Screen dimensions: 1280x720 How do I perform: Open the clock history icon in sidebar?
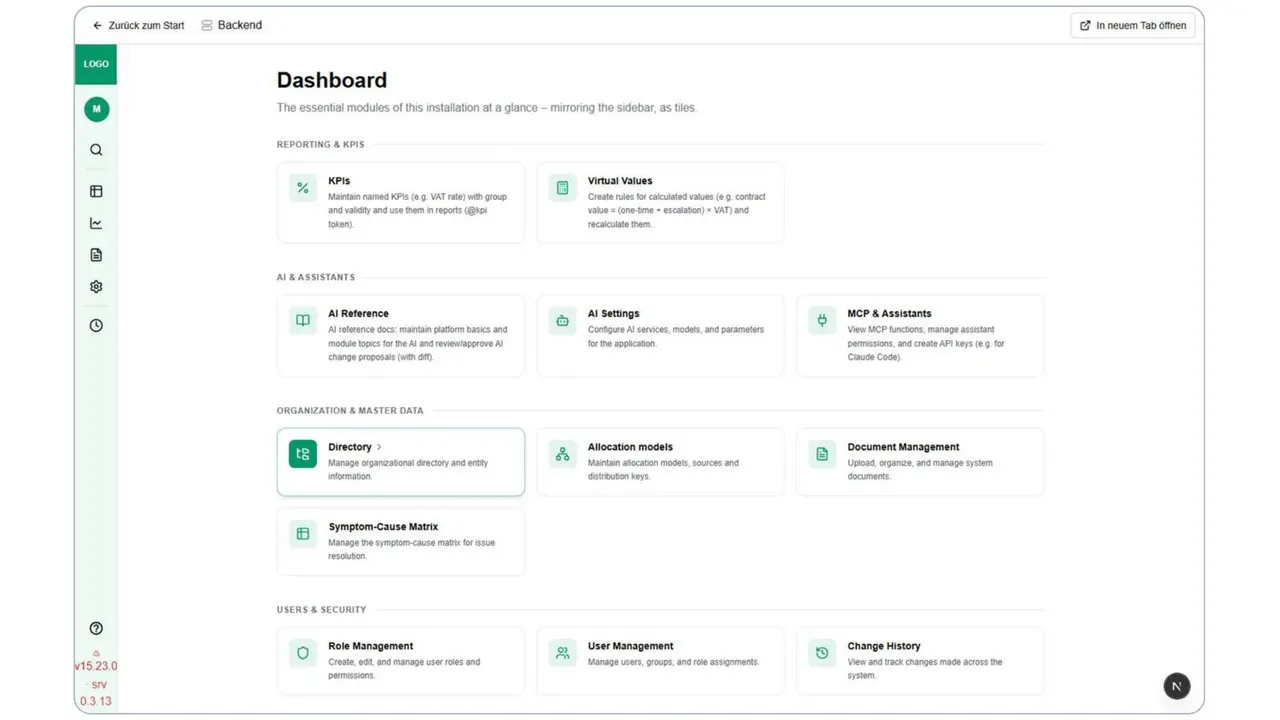coord(96,325)
